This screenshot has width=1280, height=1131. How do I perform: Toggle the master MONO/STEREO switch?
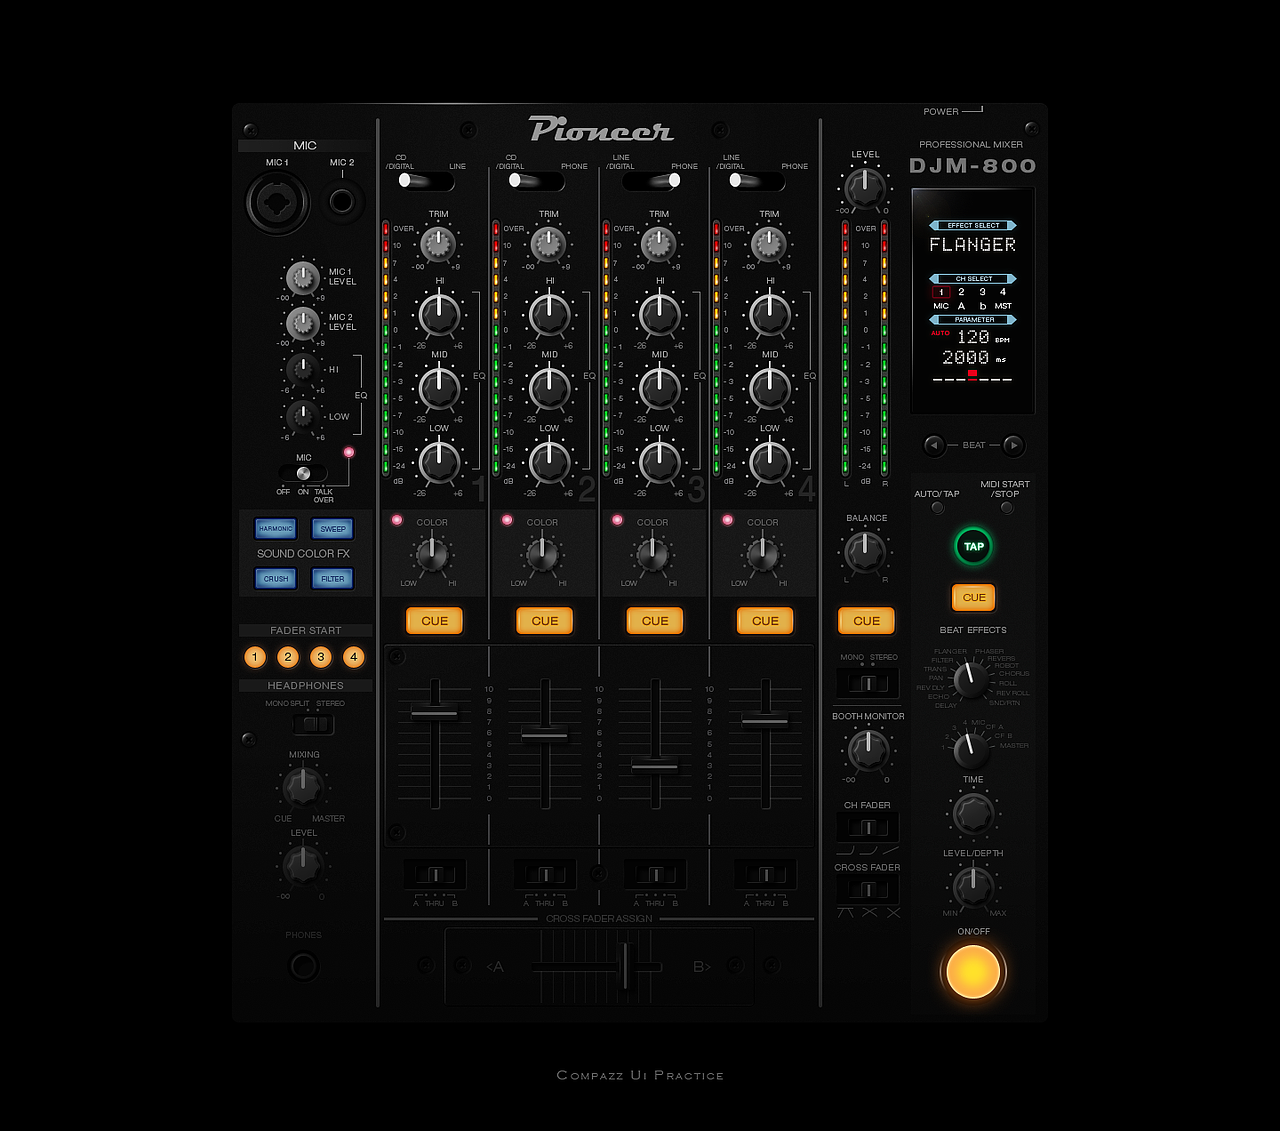[867, 683]
